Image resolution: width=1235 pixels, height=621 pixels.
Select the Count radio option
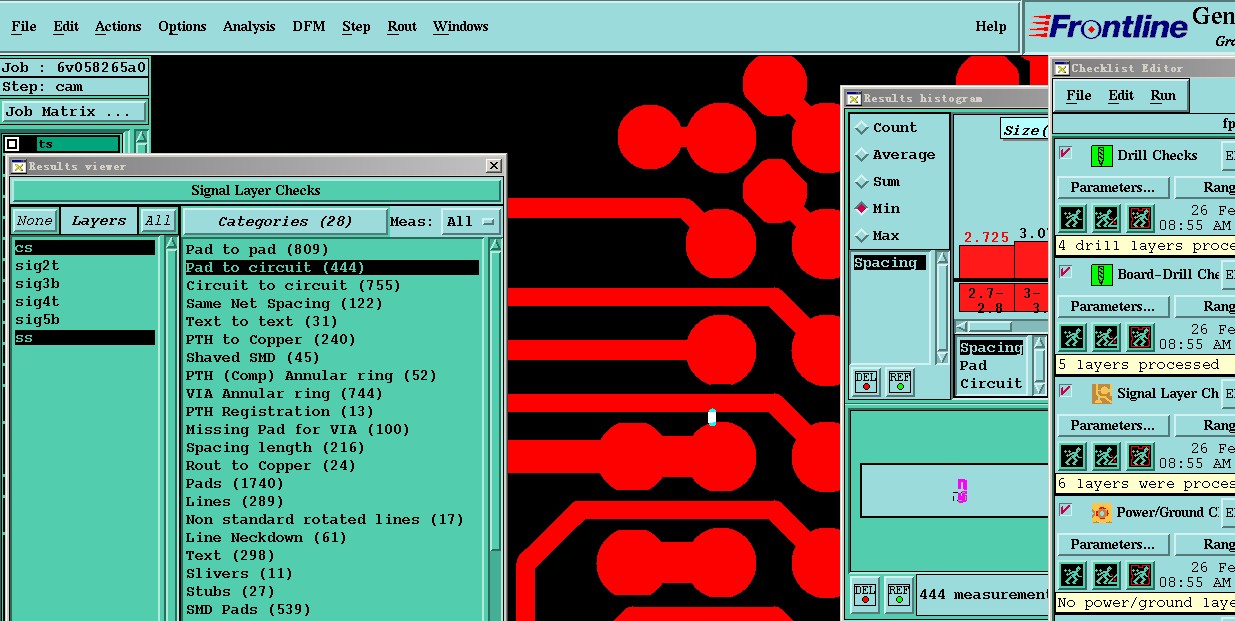(x=861, y=128)
